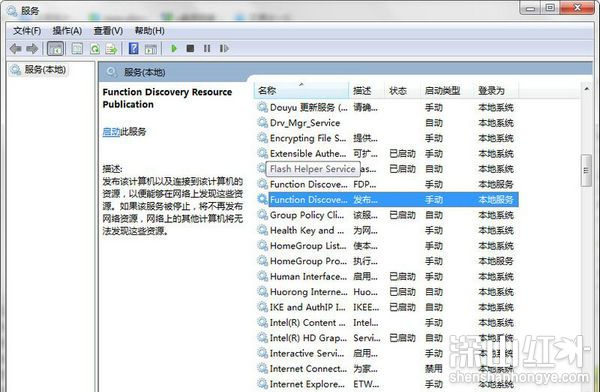Screen dimensions: 600x392
Task: Select the Encrypting File S... service
Action: 387,138
